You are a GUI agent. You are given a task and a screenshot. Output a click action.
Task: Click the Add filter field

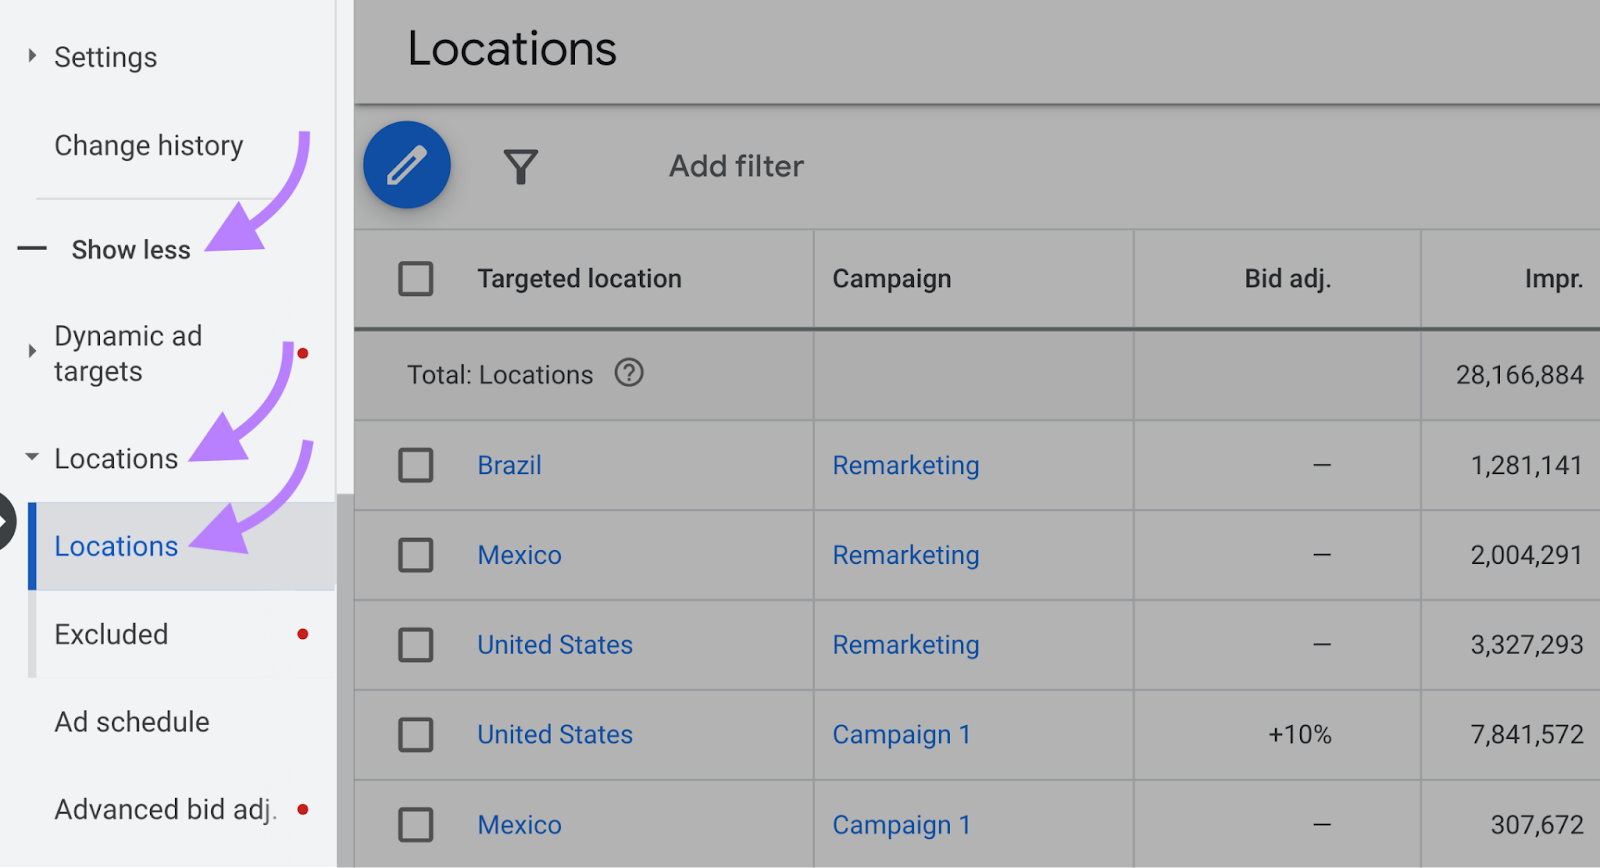(x=736, y=166)
